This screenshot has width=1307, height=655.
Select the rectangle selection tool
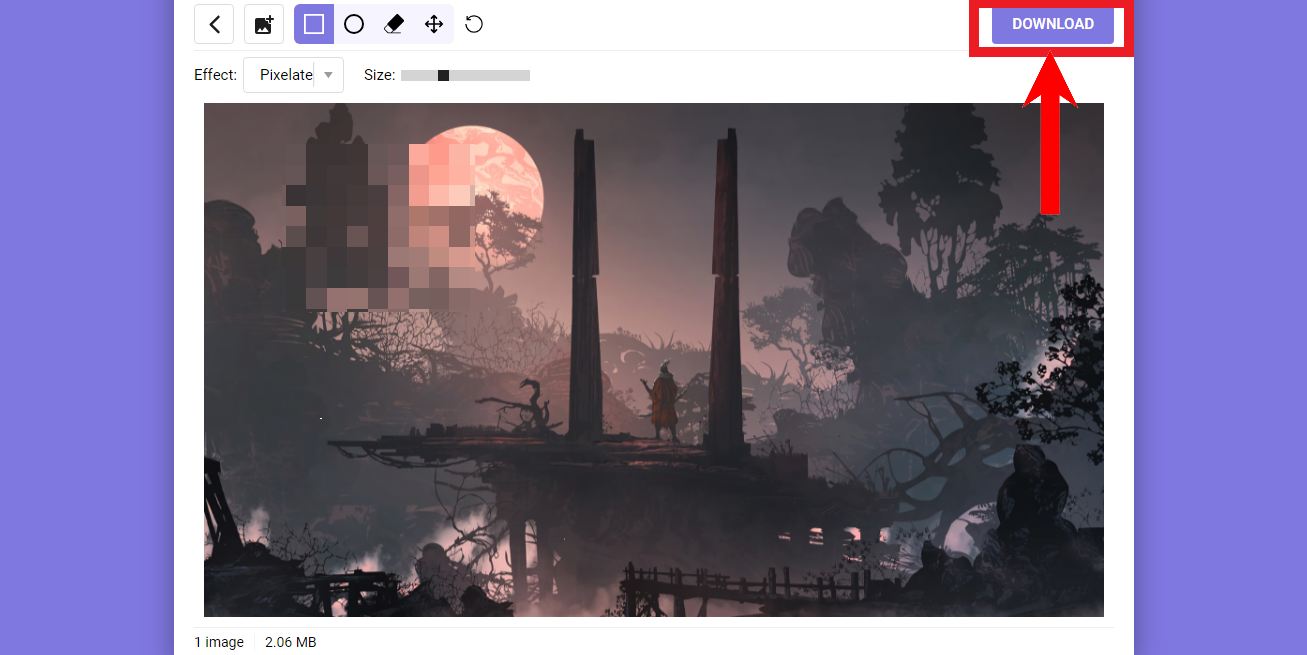[314, 24]
